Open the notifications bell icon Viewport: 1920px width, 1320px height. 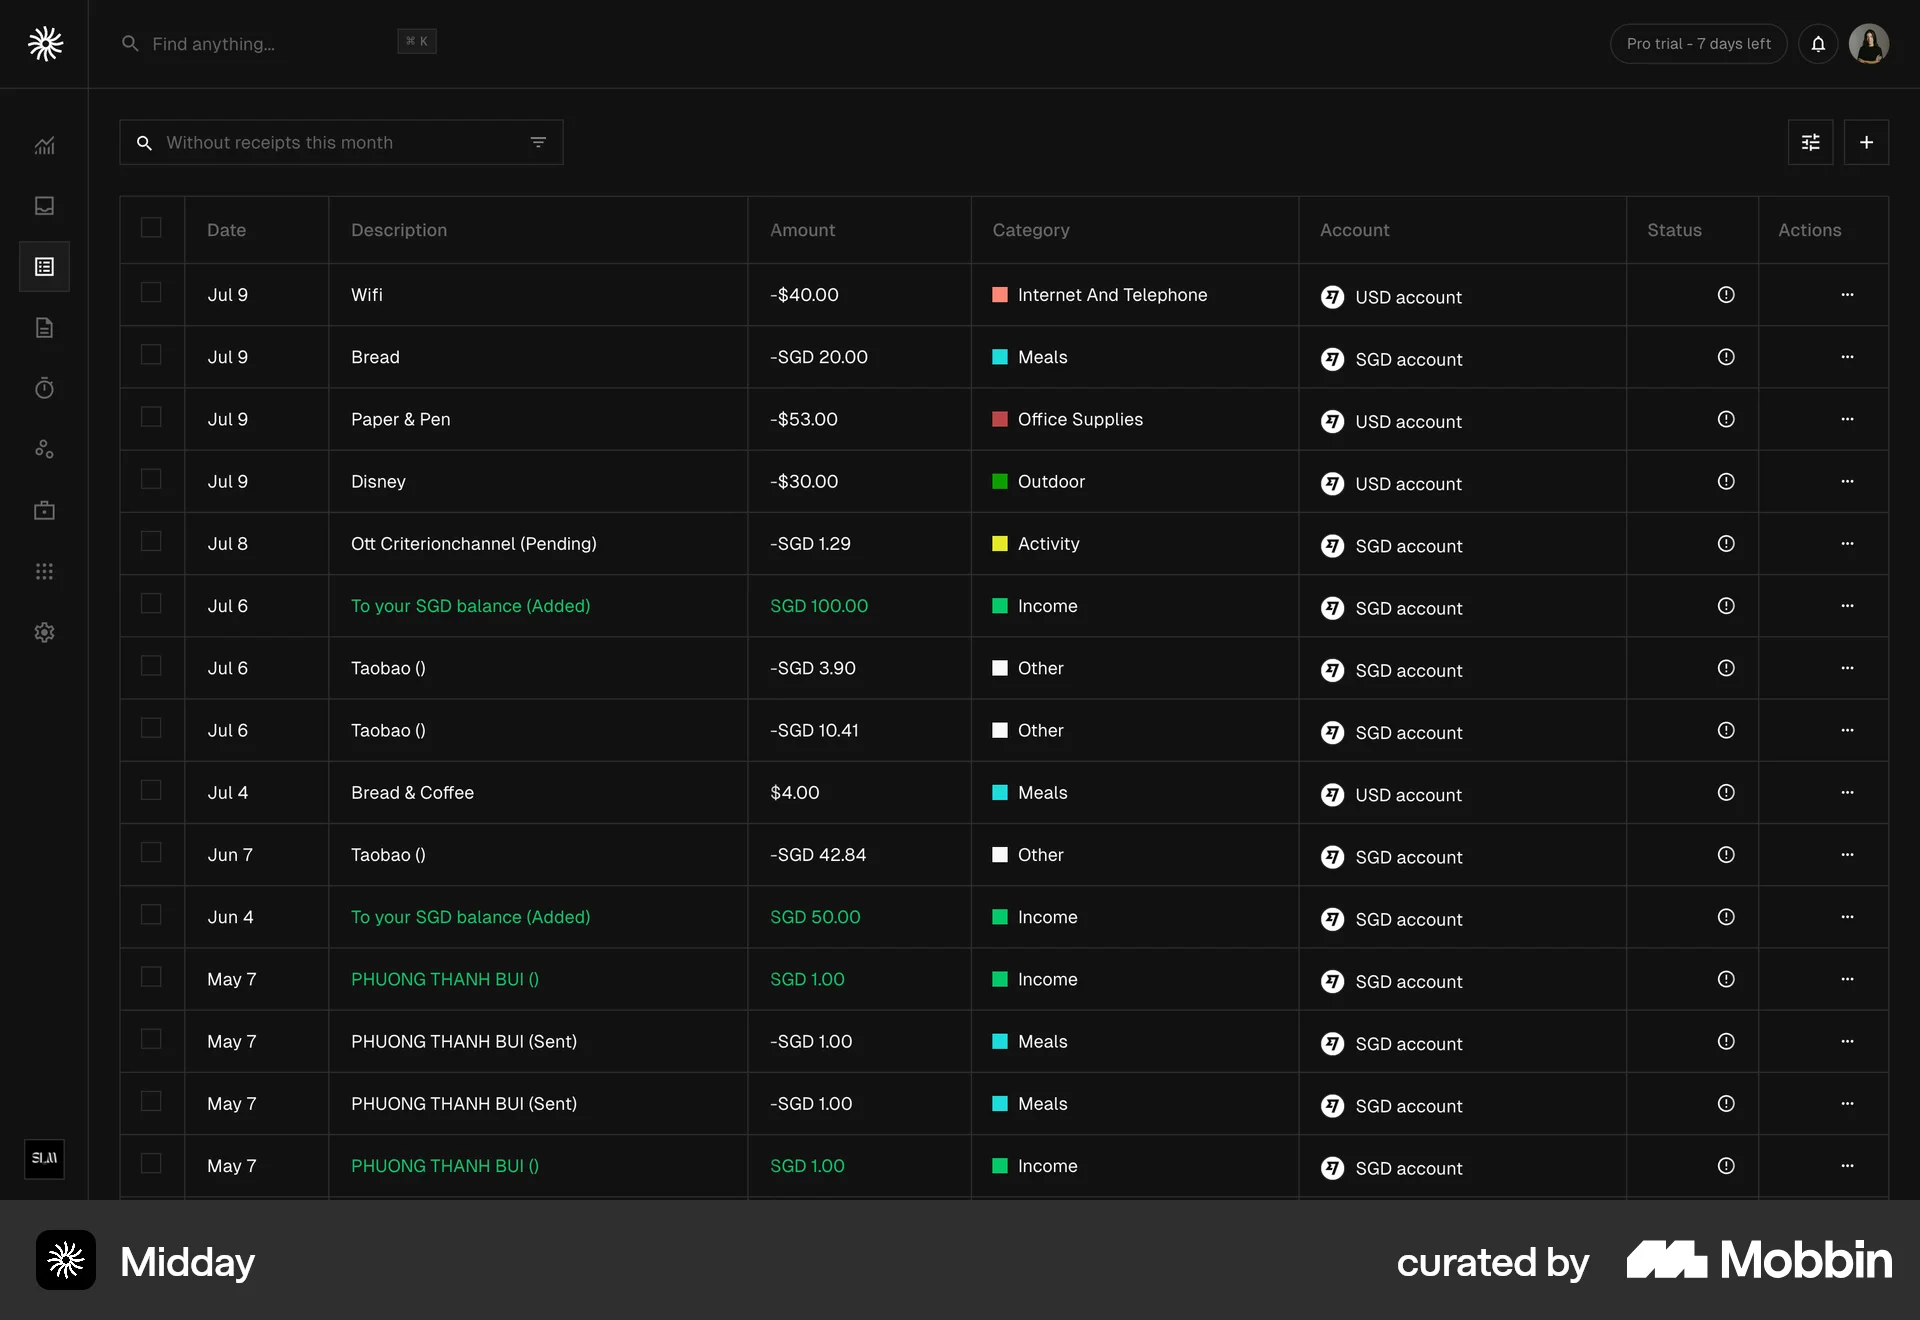click(x=1818, y=44)
